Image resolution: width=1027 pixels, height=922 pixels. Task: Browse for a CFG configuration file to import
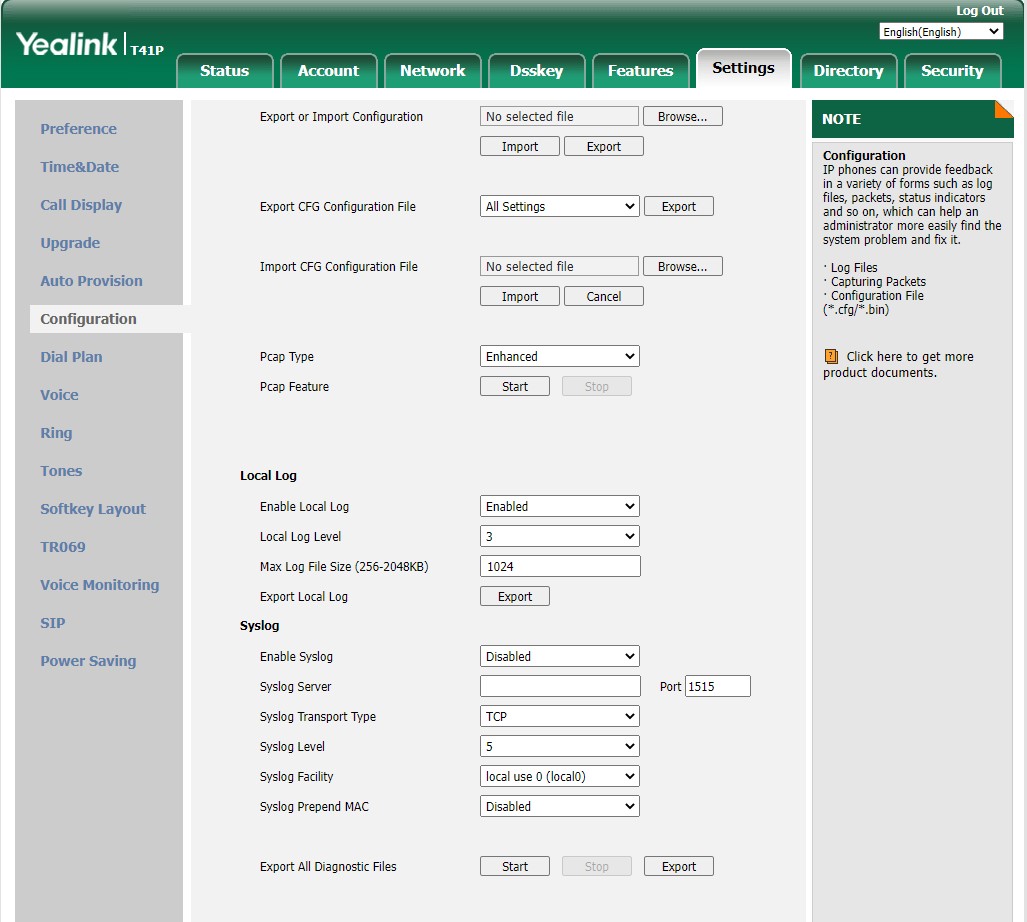(682, 267)
